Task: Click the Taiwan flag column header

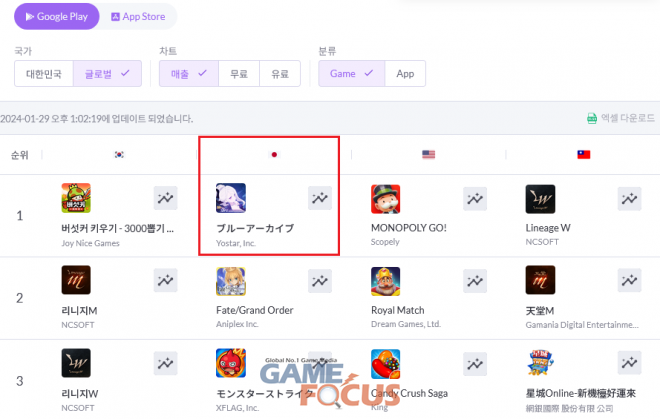Action: [583, 155]
